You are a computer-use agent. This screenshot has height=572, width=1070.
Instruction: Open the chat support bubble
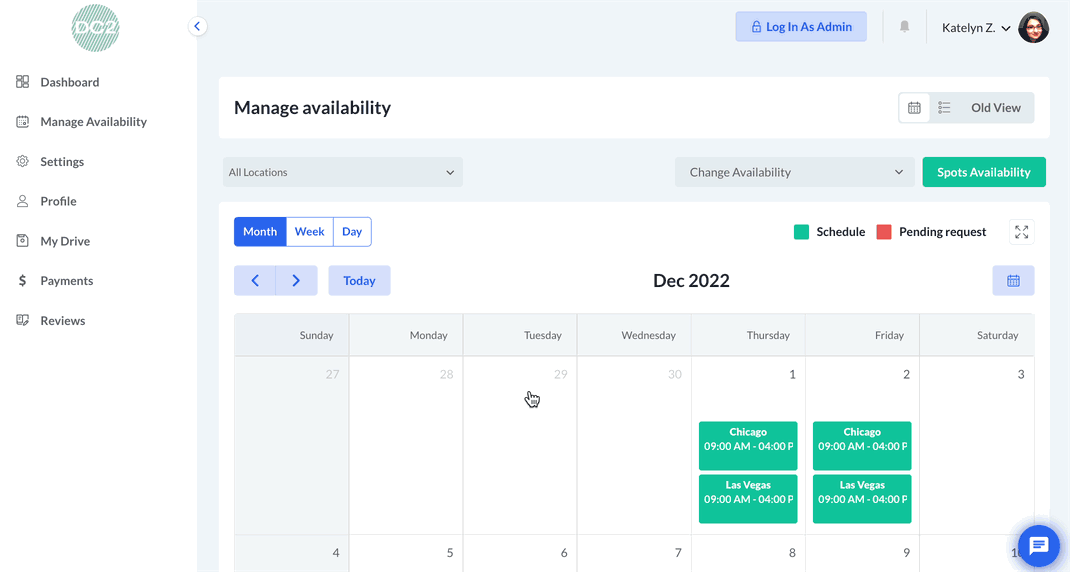pos(1038,546)
